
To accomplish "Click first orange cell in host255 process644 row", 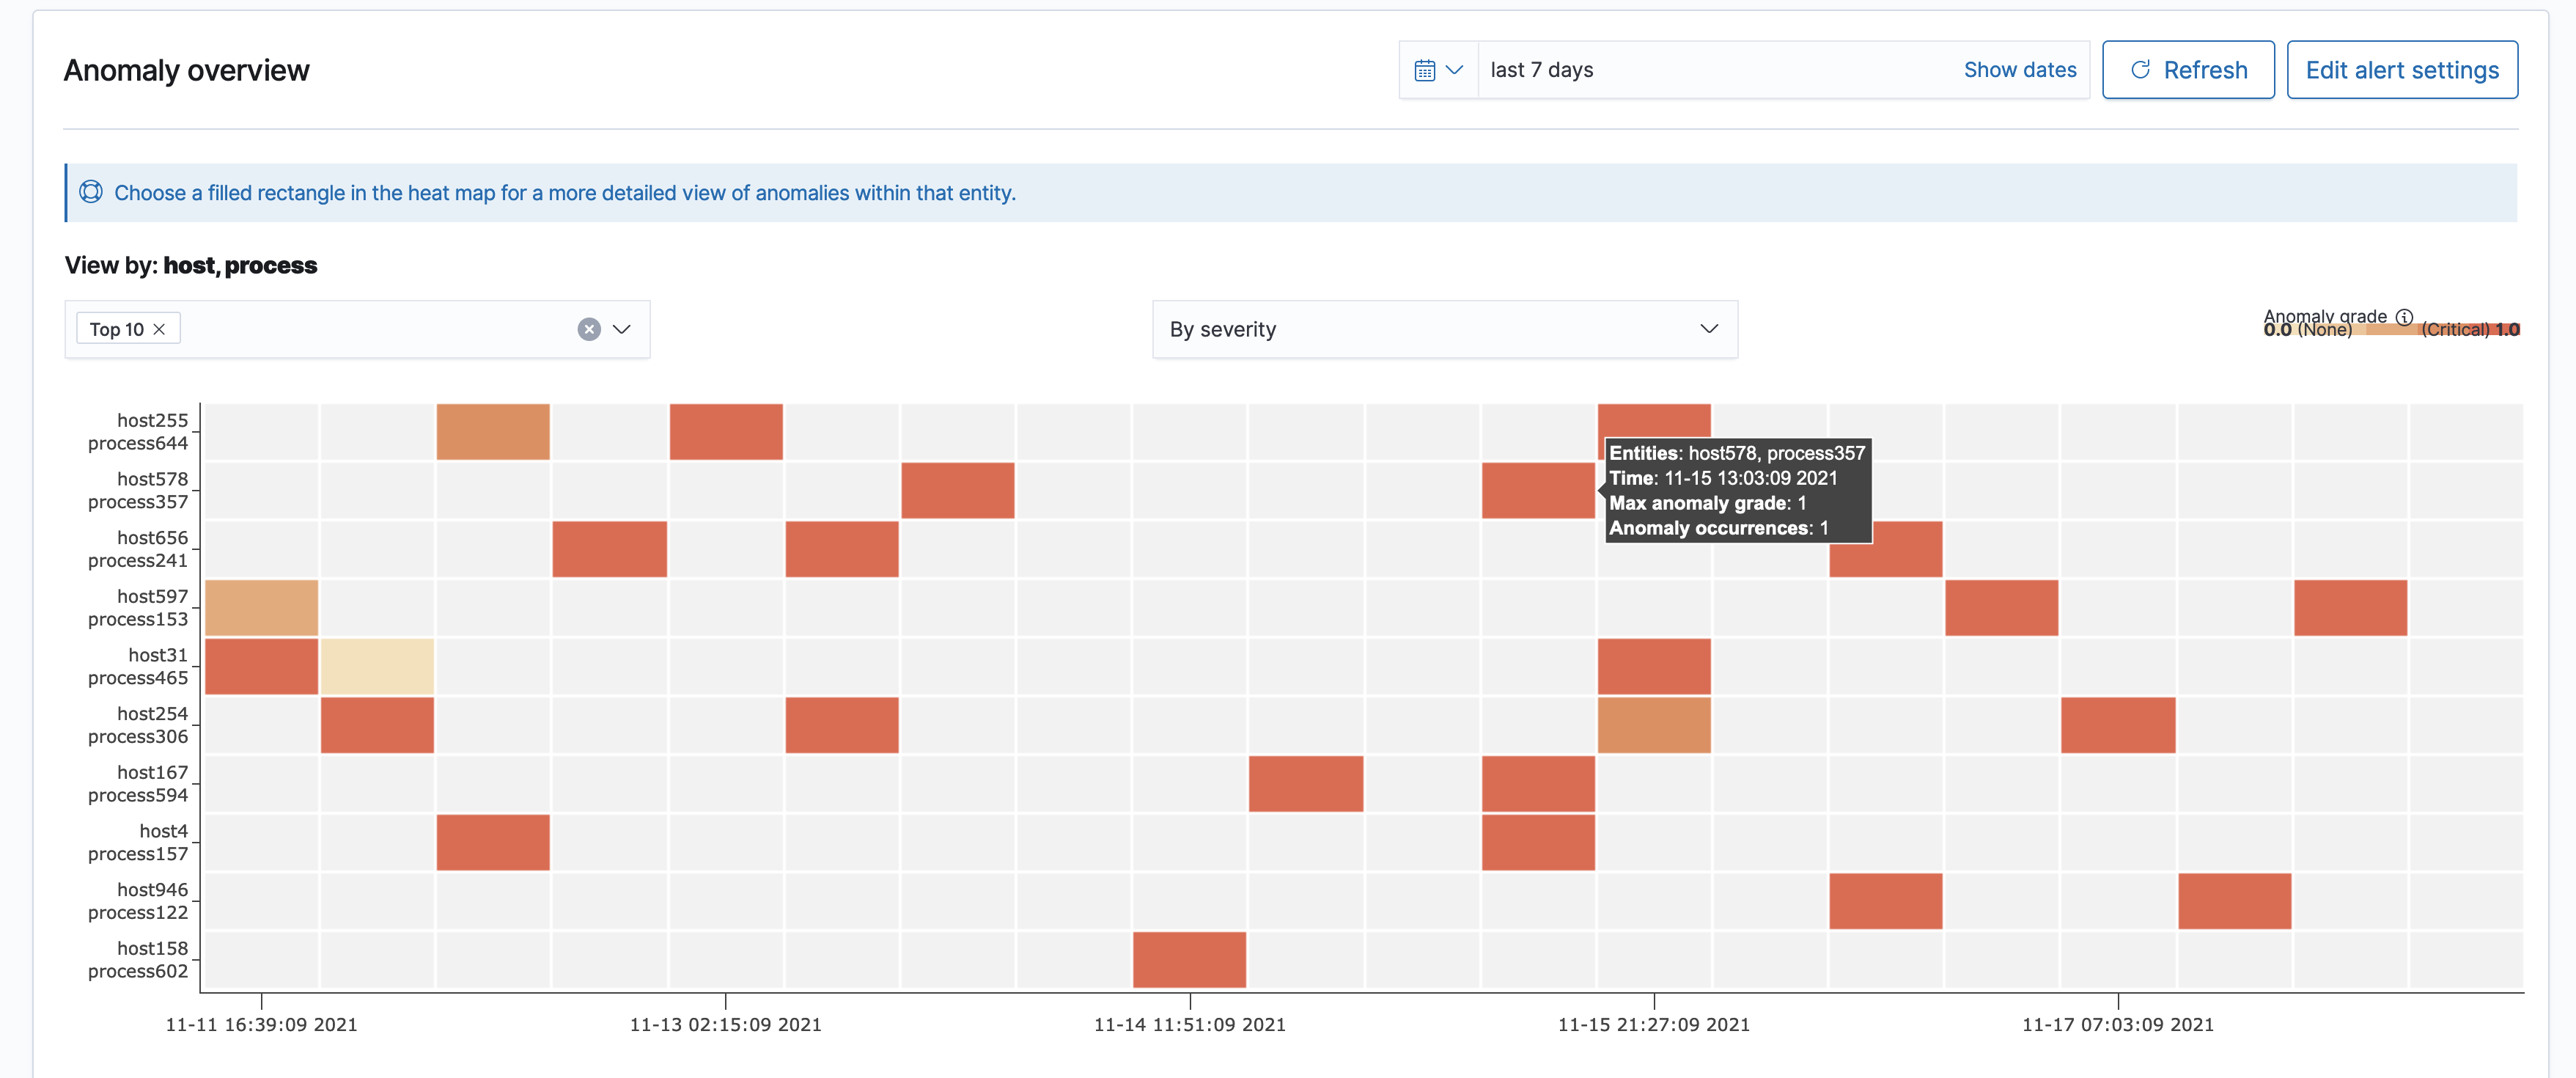I will (x=493, y=432).
